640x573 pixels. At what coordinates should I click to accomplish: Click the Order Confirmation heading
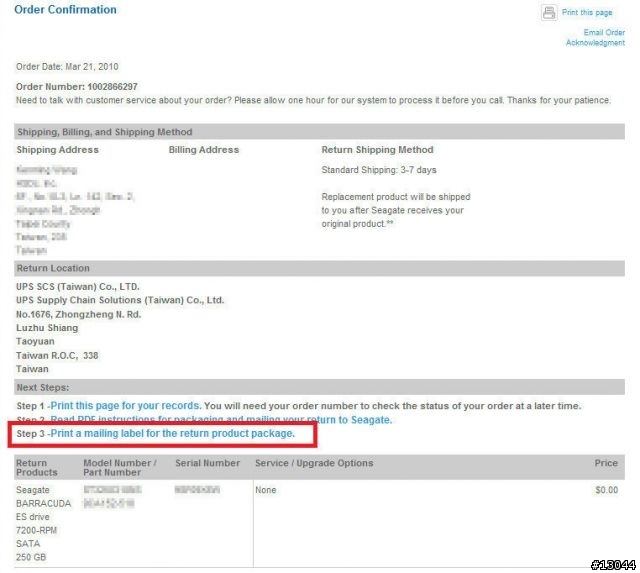click(x=65, y=9)
